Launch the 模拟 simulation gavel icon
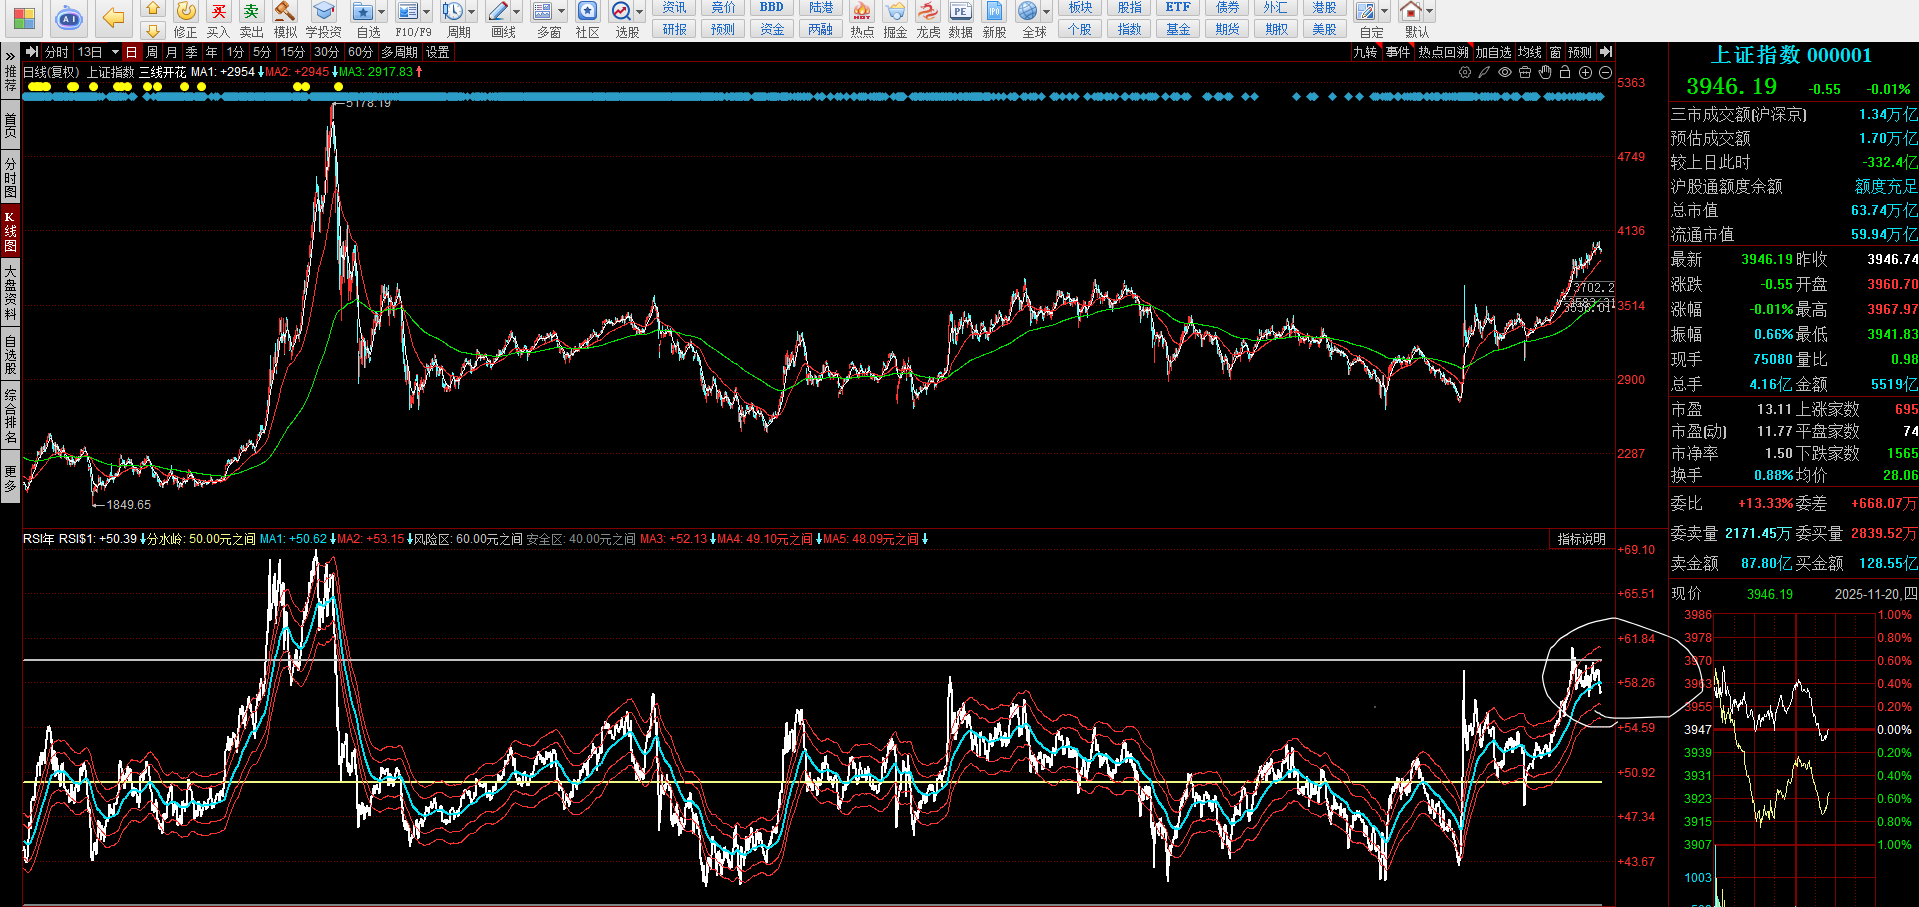Image resolution: width=1919 pixels, height=907 pixels. tap(285, 12)
